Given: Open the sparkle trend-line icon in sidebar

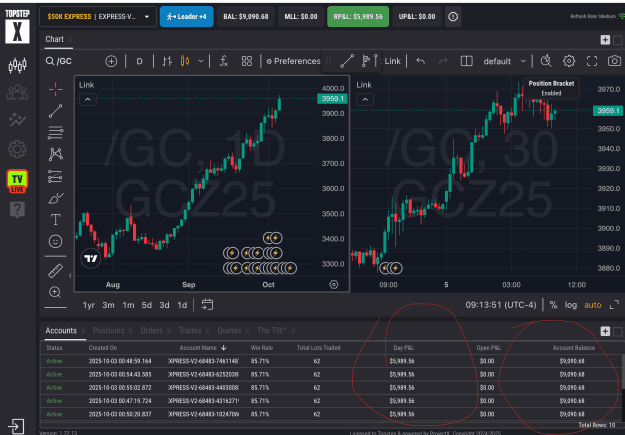Looking at the screenshot, I should (x=17, y=120).
